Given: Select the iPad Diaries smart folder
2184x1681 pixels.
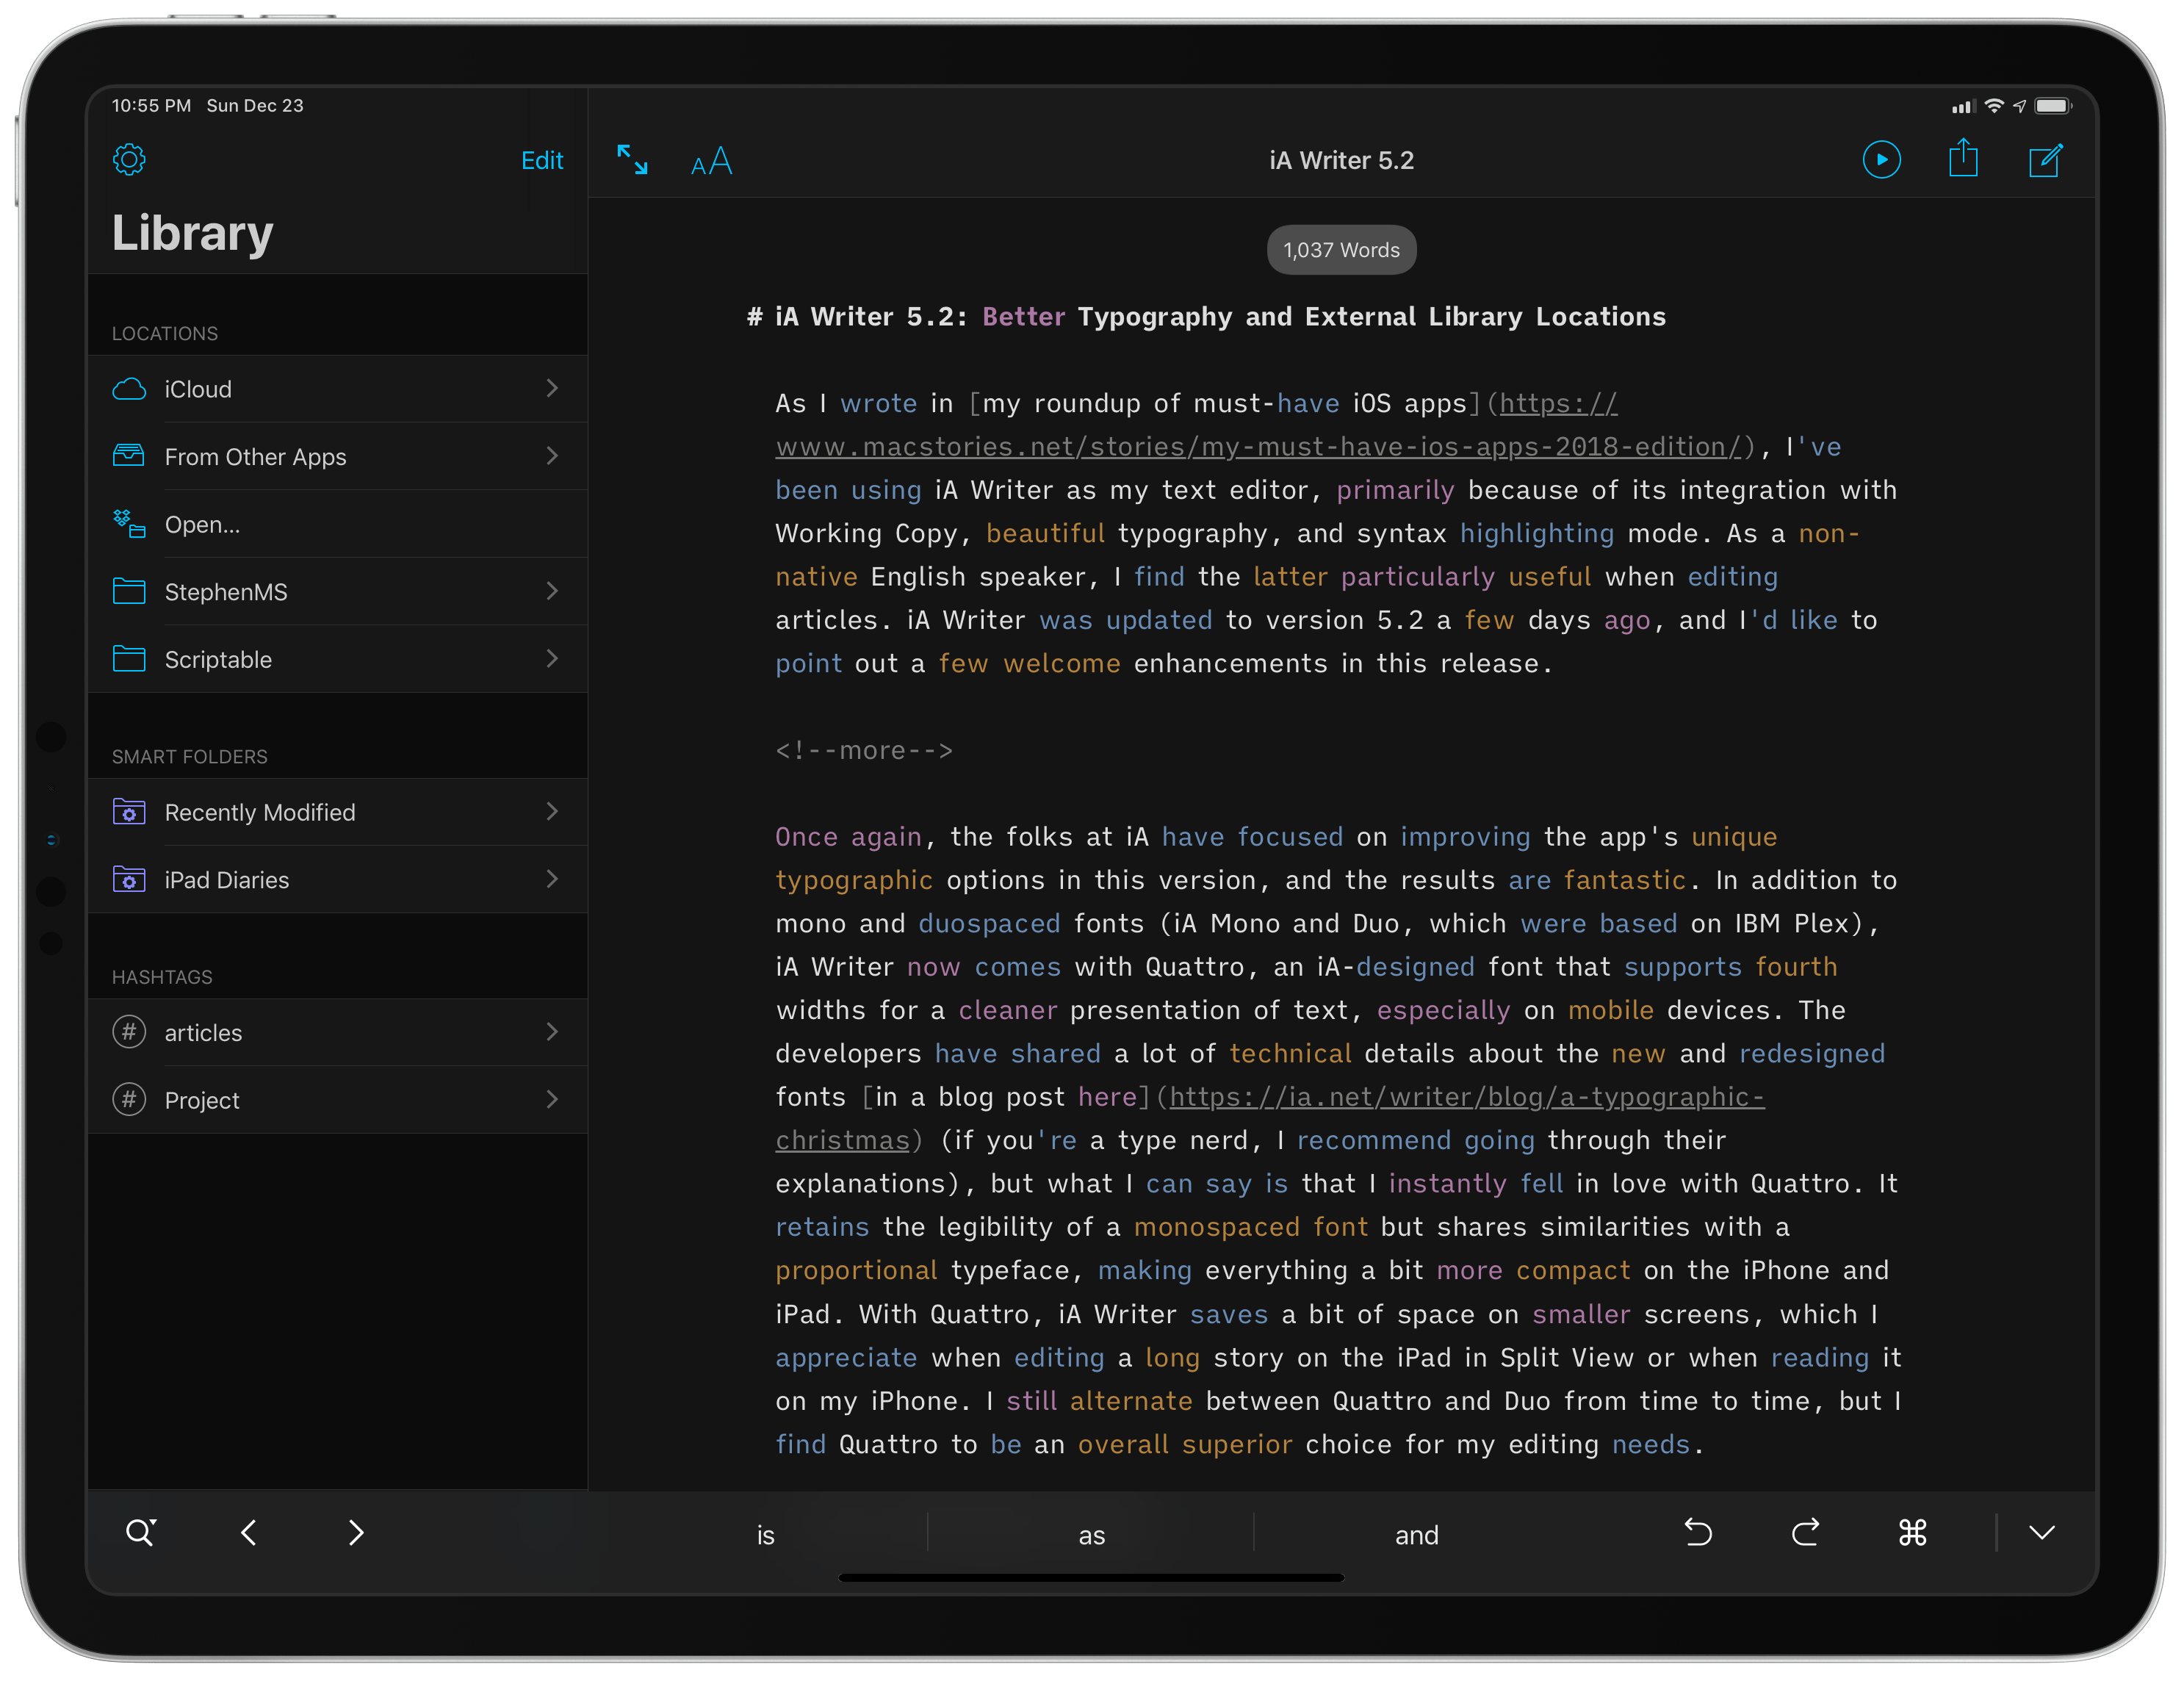Looking at the screenshot, I should (336, 879).
